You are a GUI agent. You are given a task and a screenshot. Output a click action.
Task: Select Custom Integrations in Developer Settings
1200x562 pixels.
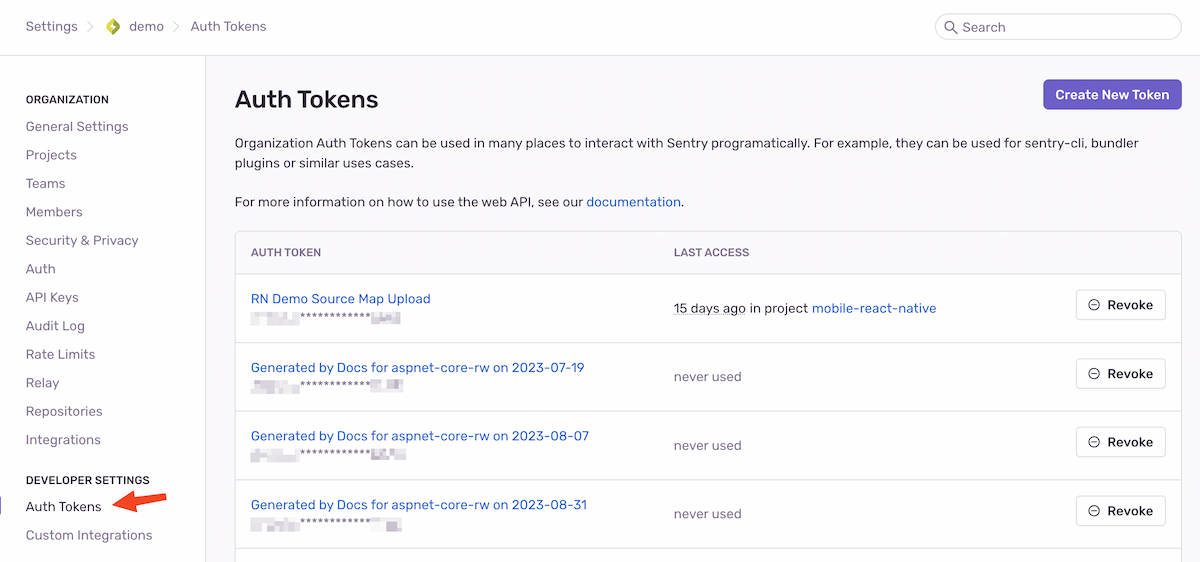(x=89, y=535)
